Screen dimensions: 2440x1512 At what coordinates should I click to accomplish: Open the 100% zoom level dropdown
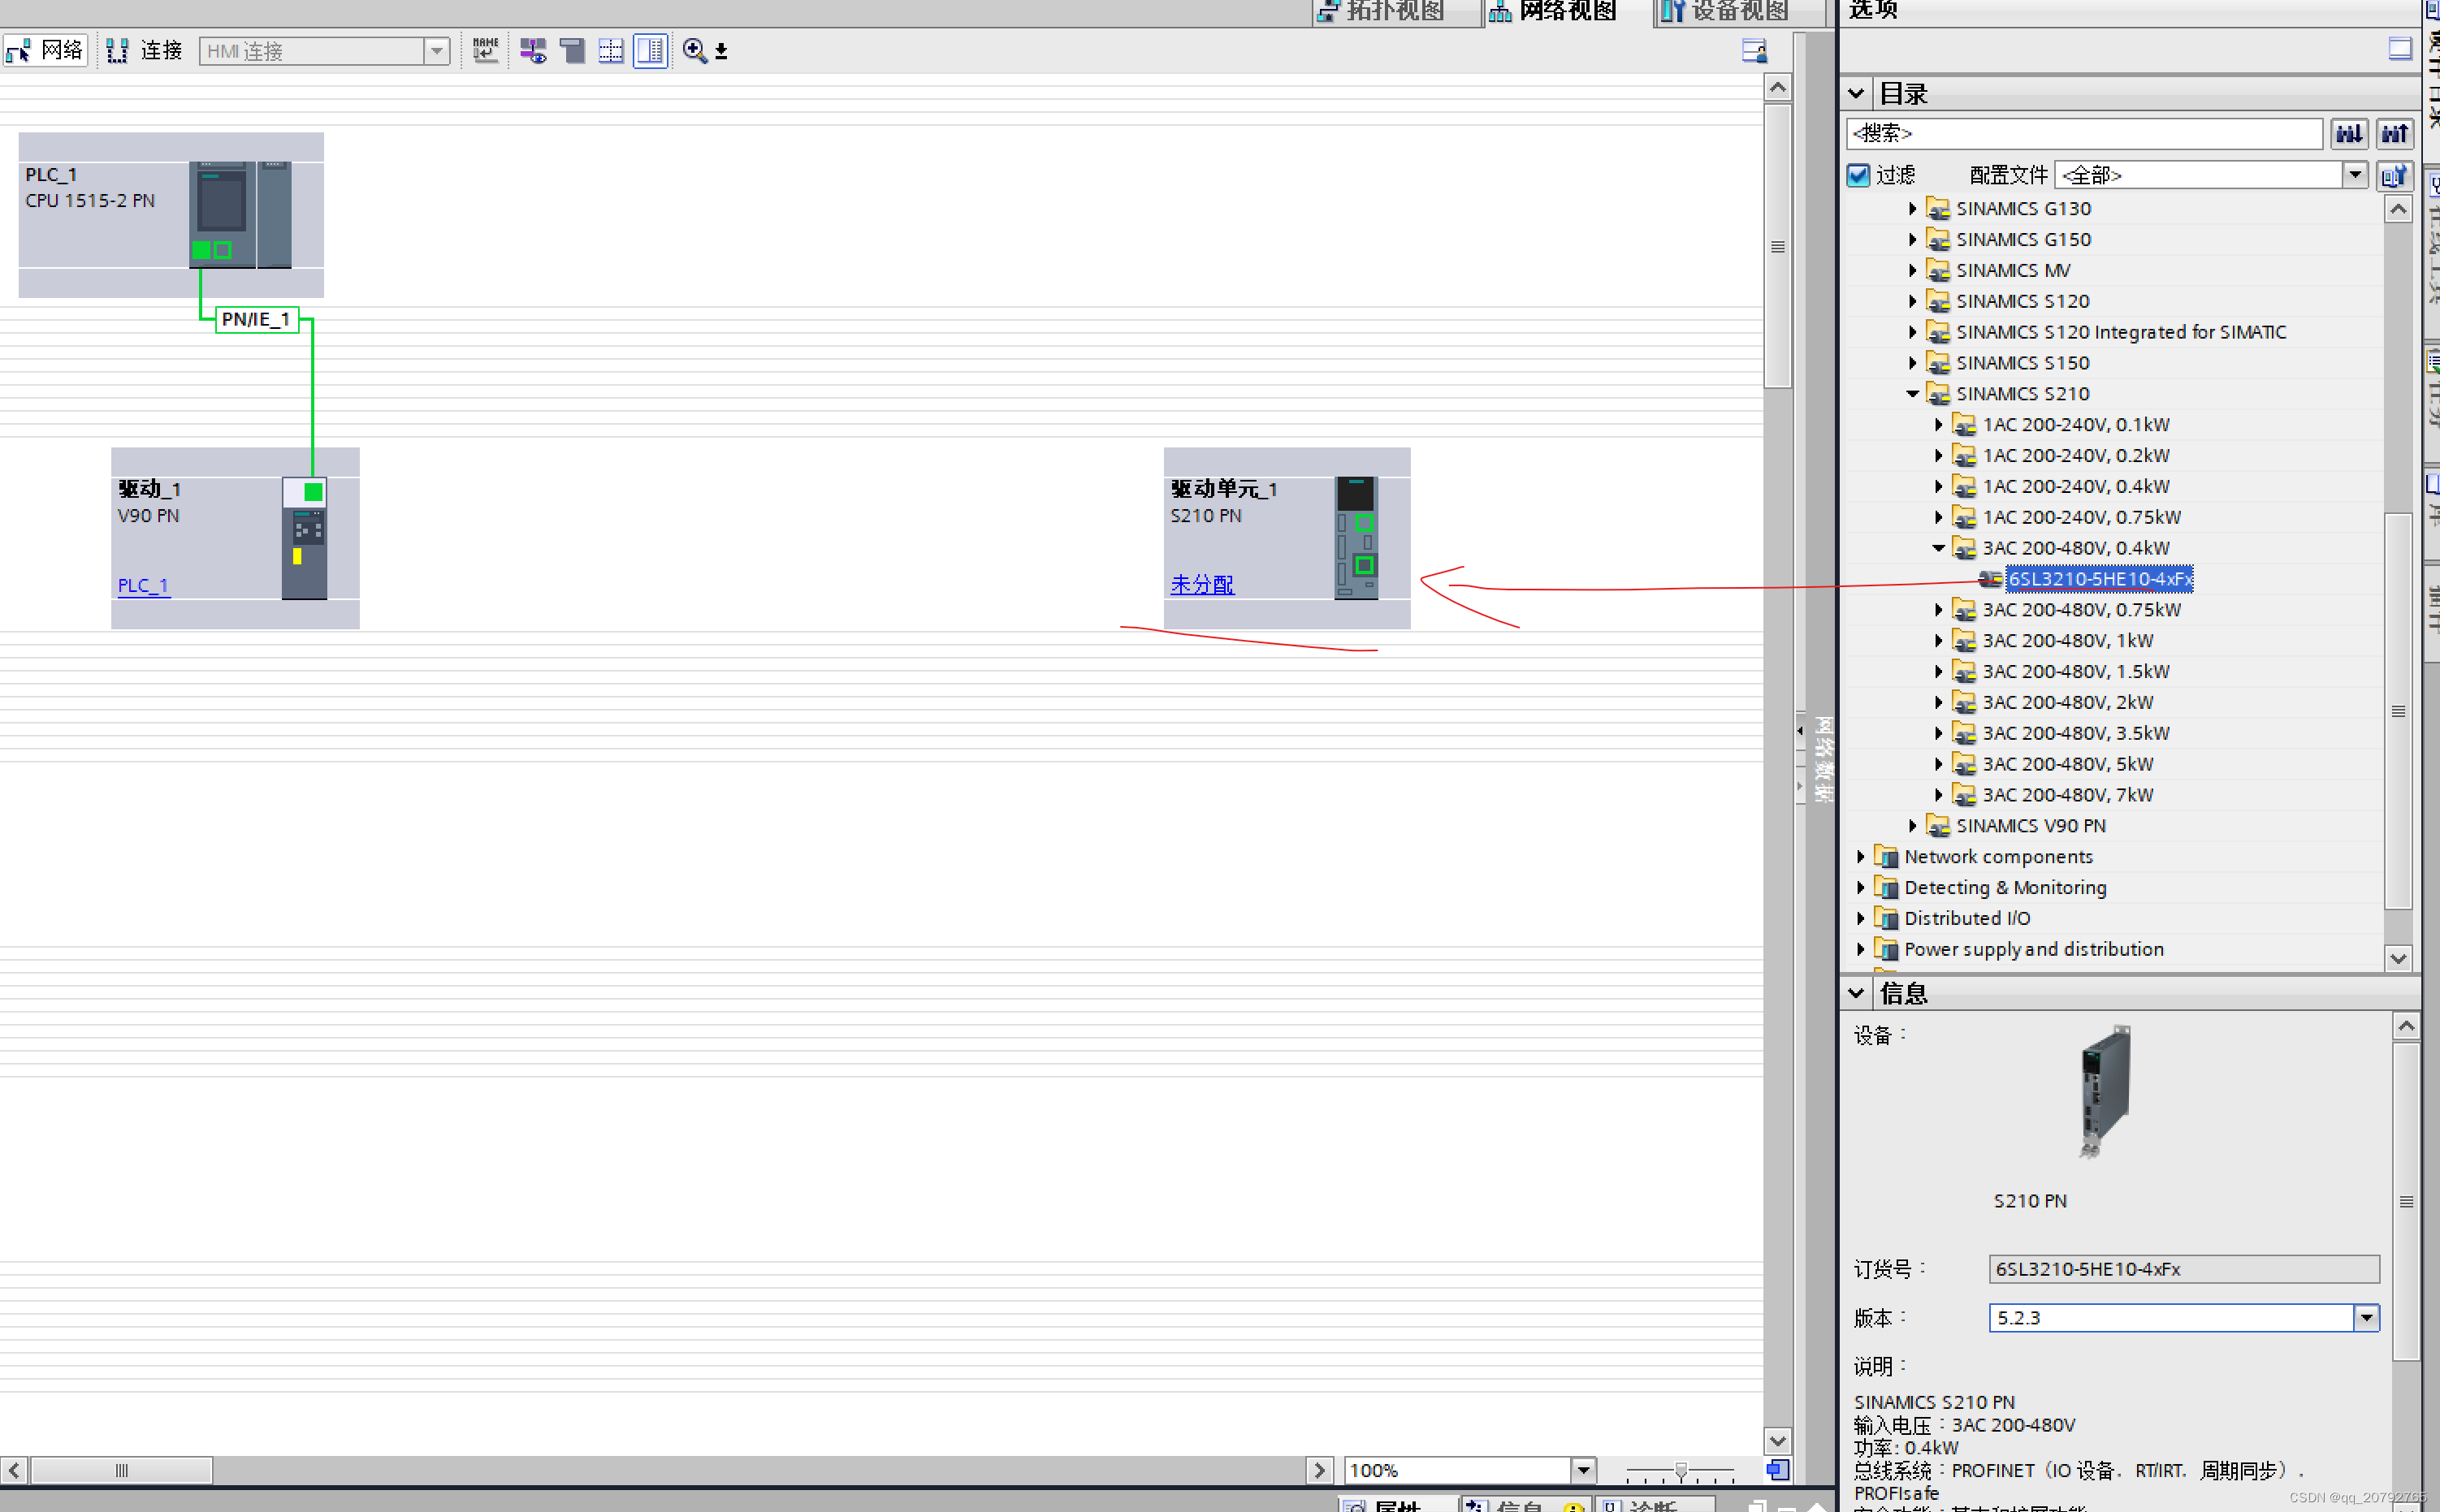click(1582, 1470)
